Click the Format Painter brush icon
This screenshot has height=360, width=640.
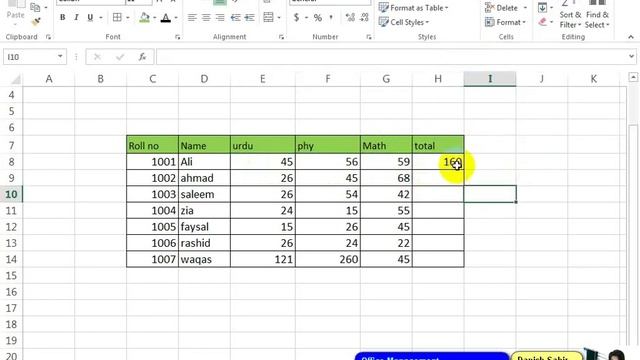[36, 22]
